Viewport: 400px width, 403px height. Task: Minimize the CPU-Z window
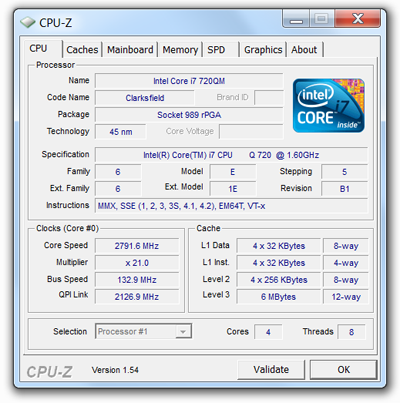pos(296,19)
